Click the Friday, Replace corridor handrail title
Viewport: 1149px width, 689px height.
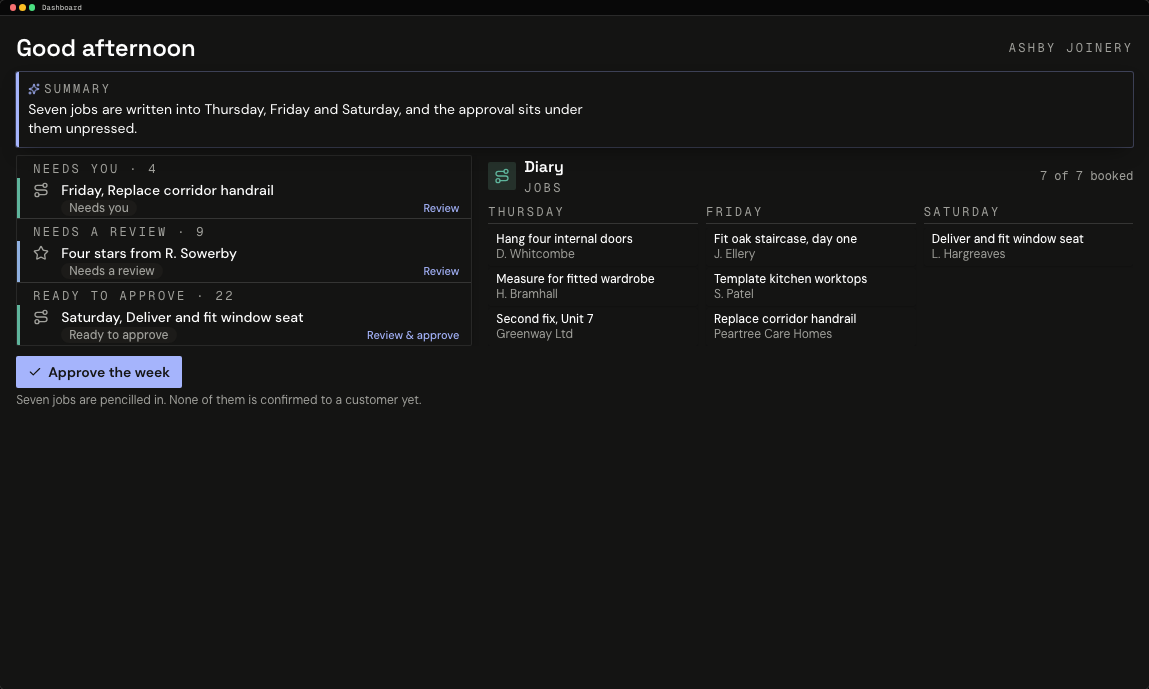[167, 190]
